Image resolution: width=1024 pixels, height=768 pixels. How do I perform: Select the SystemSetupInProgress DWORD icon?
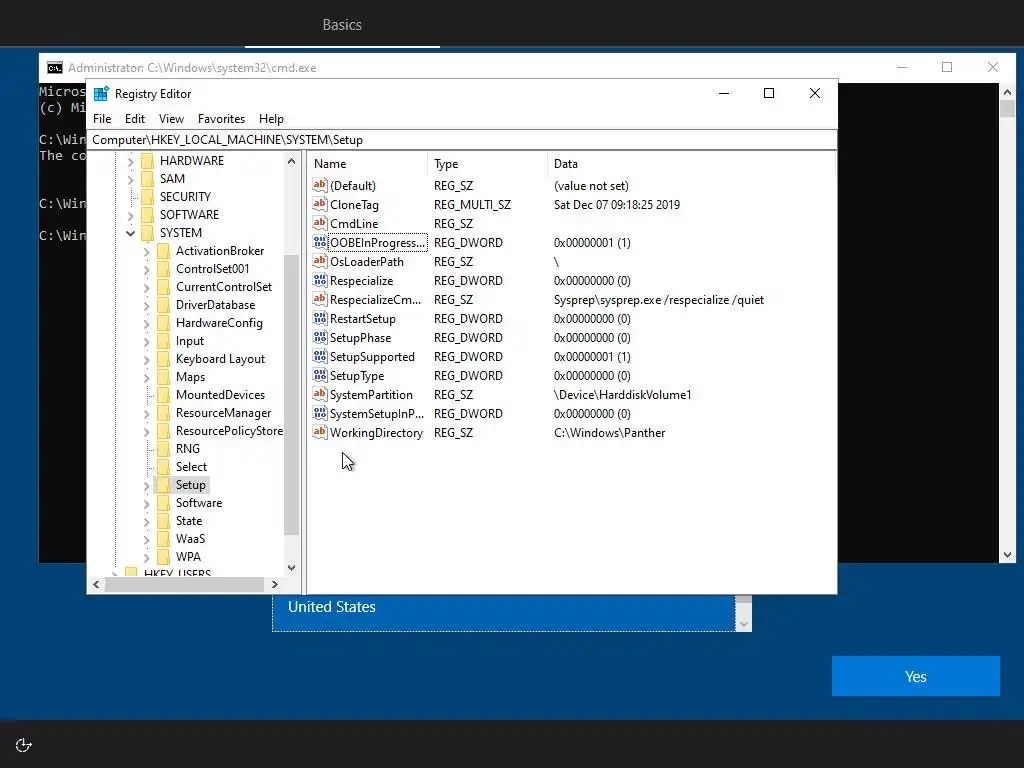[x=319, y=413]
